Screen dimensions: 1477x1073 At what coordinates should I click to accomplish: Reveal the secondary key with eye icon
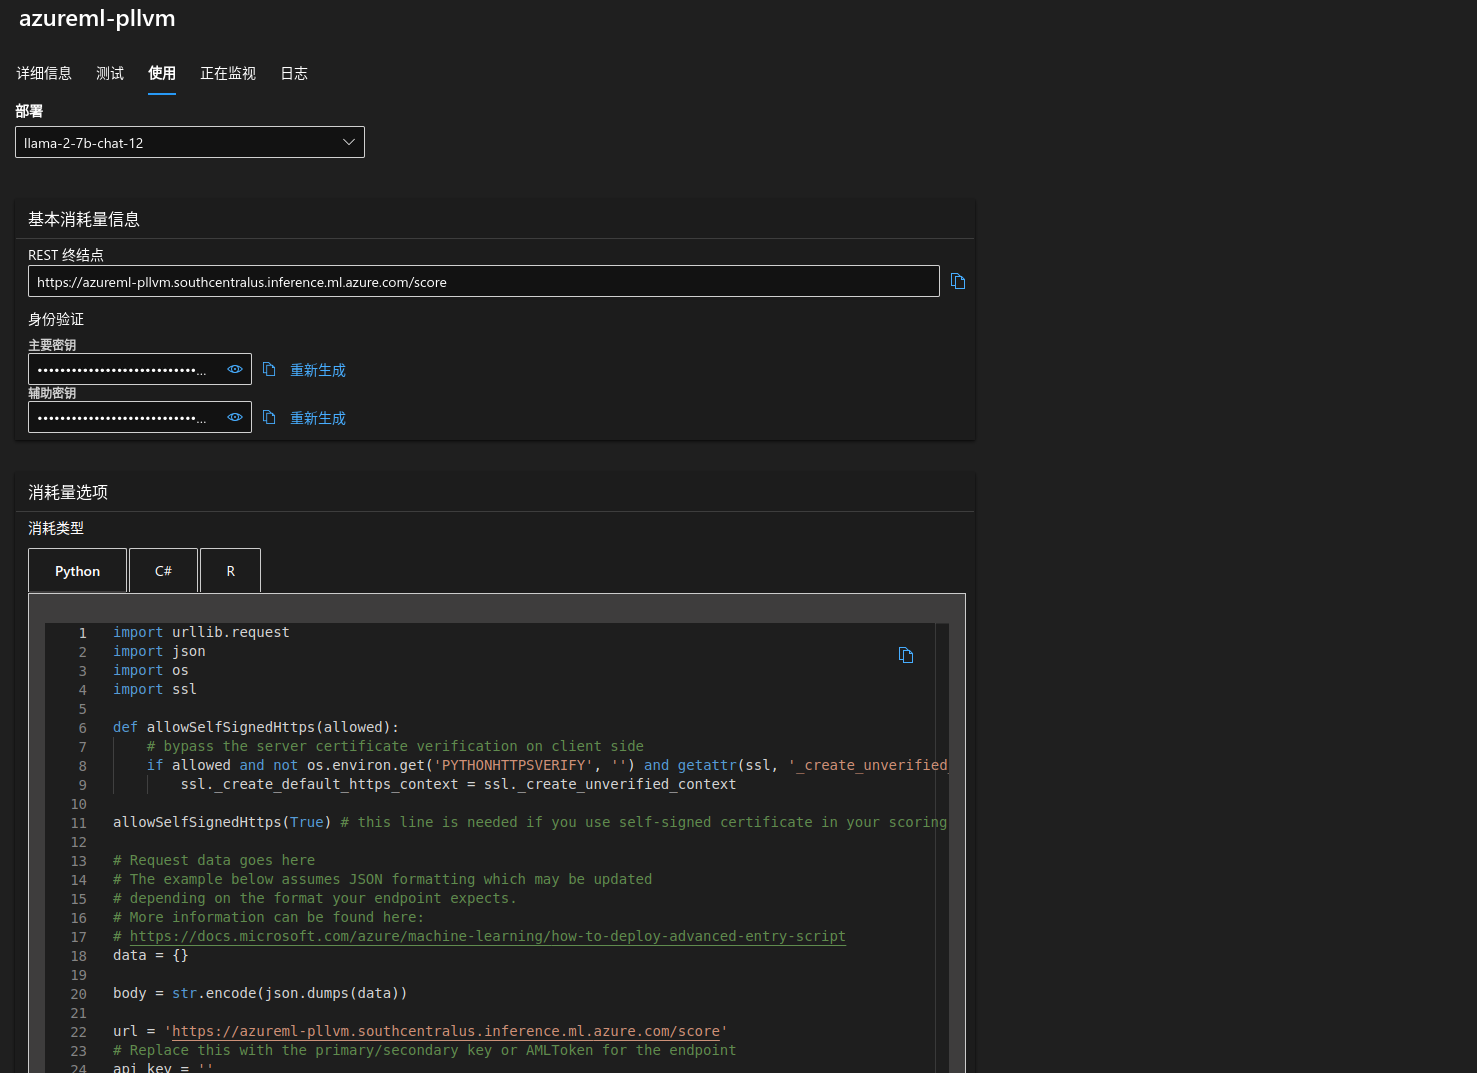[235, 417]
